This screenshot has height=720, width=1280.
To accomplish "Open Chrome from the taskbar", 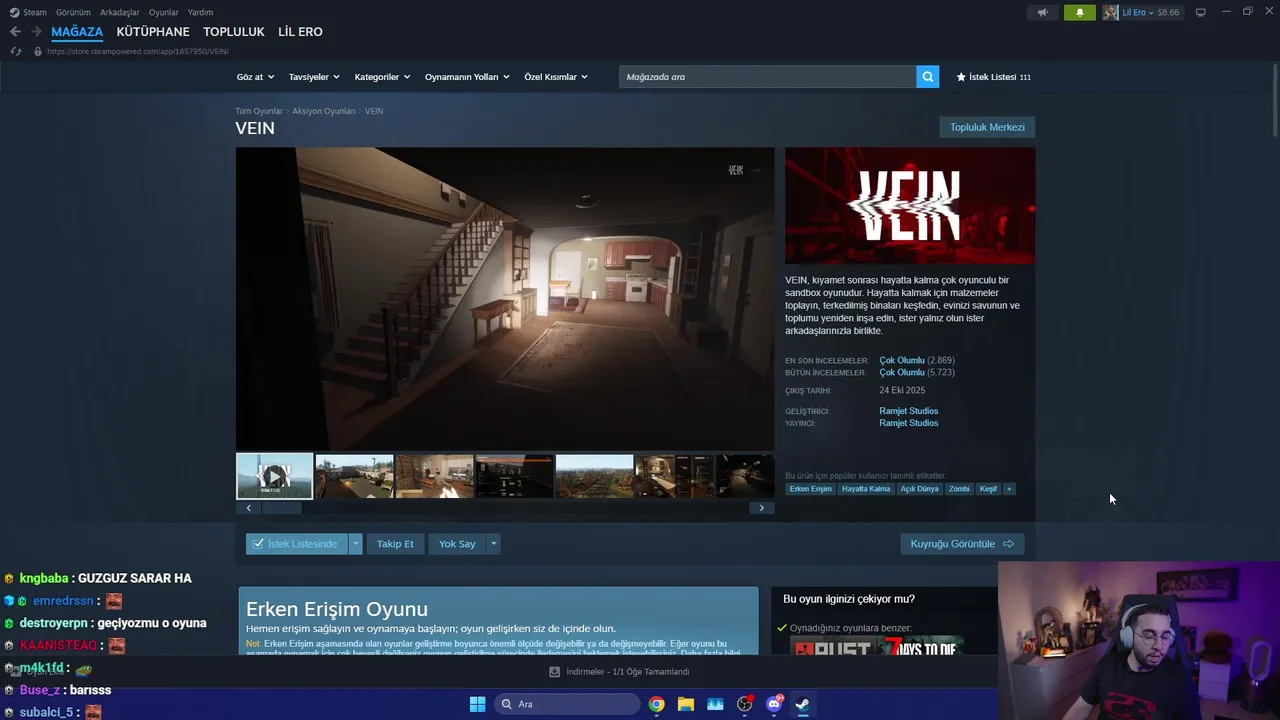I will click(x=656, y=704).
